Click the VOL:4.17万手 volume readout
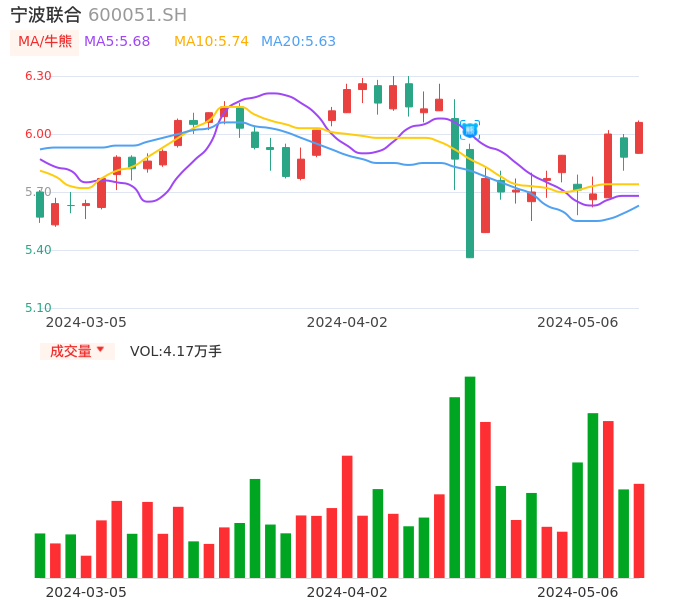The image size is (686, 606). coord(175,351)
